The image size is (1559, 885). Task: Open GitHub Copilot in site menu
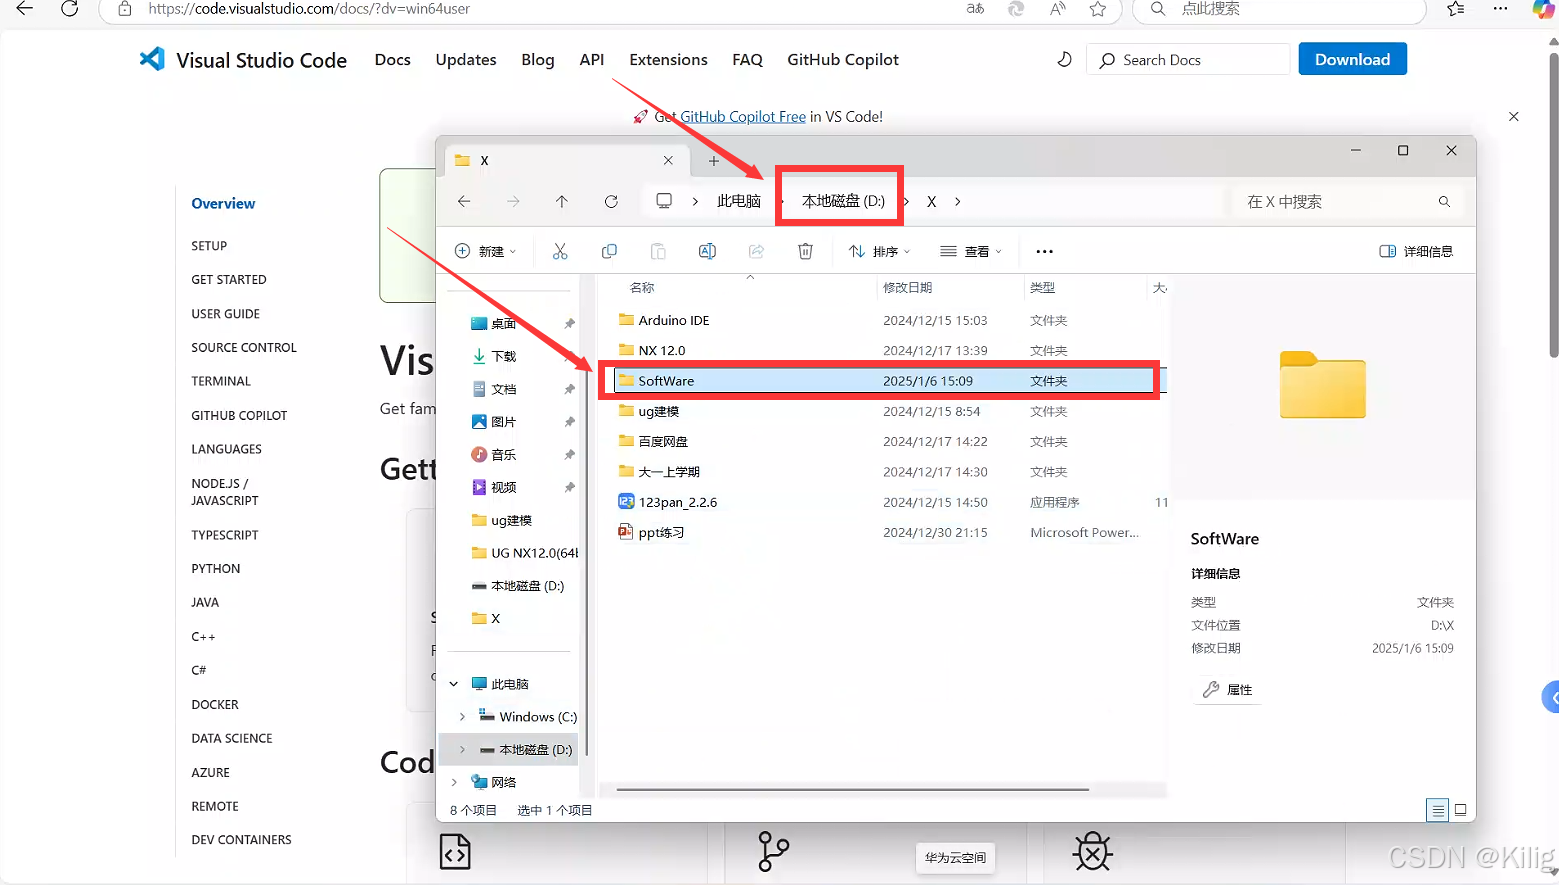(843, 60)
